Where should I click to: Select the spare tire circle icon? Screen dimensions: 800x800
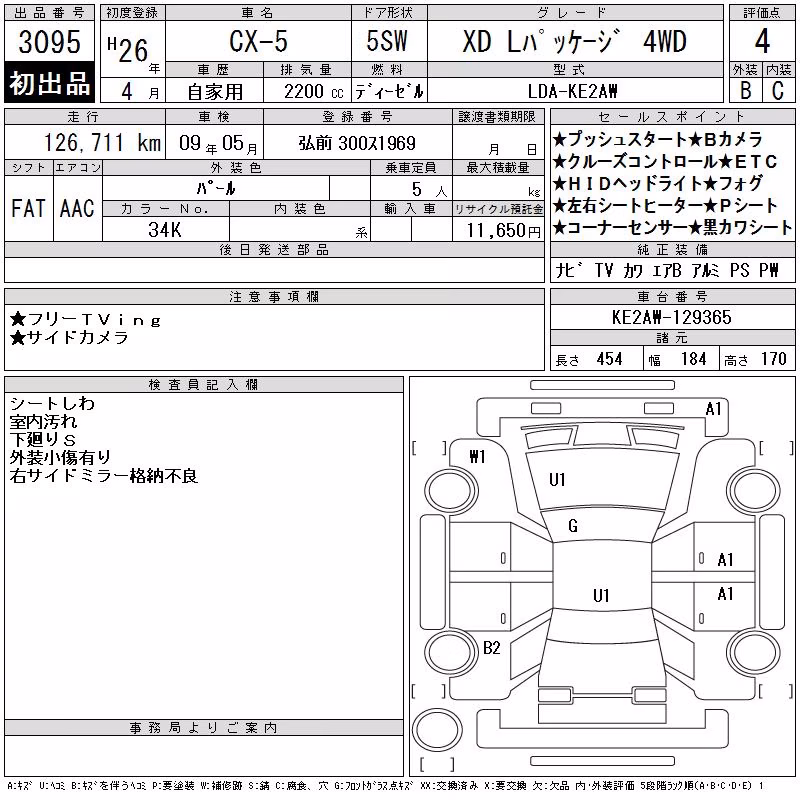(x=437, y=730)
